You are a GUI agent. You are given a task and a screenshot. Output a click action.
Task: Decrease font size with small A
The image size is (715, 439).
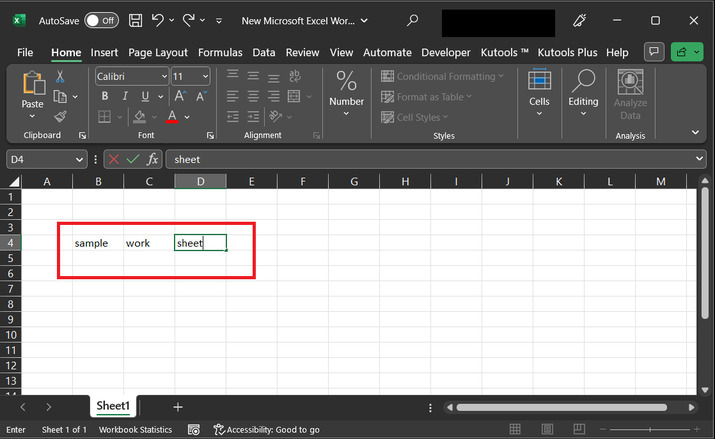tap(201, 96)
